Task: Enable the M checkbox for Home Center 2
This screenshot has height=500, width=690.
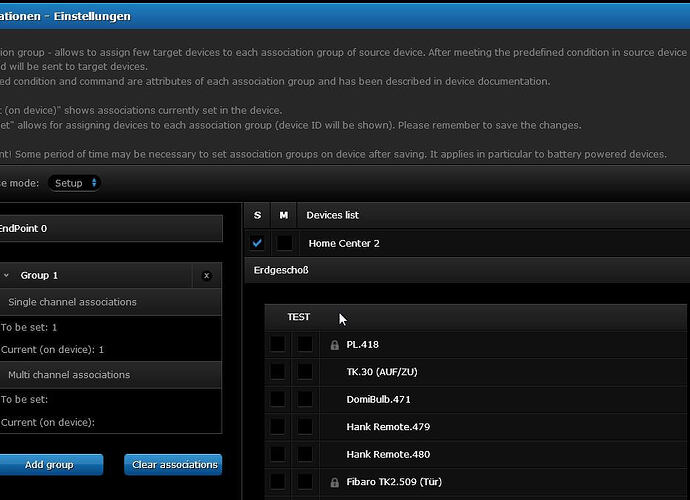Action: coord(284,243)
